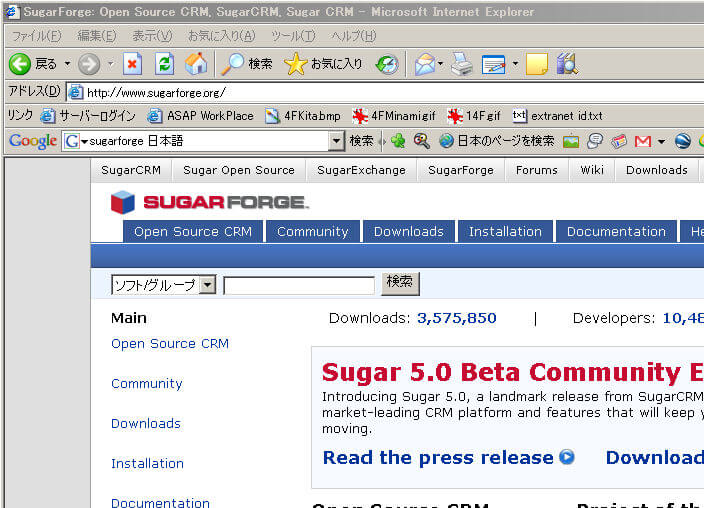
Task: Switch to the Installation navigation tab
Action: (x=505, y=231)
